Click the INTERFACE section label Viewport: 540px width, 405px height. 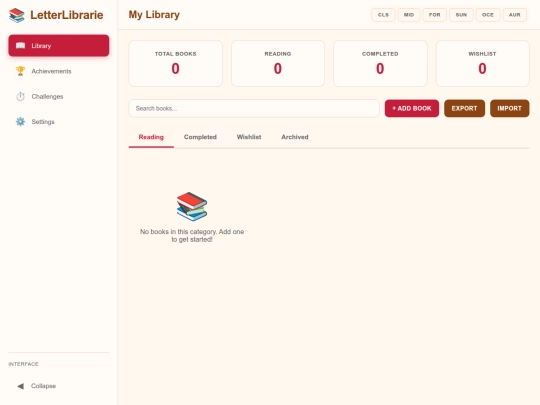23,364
